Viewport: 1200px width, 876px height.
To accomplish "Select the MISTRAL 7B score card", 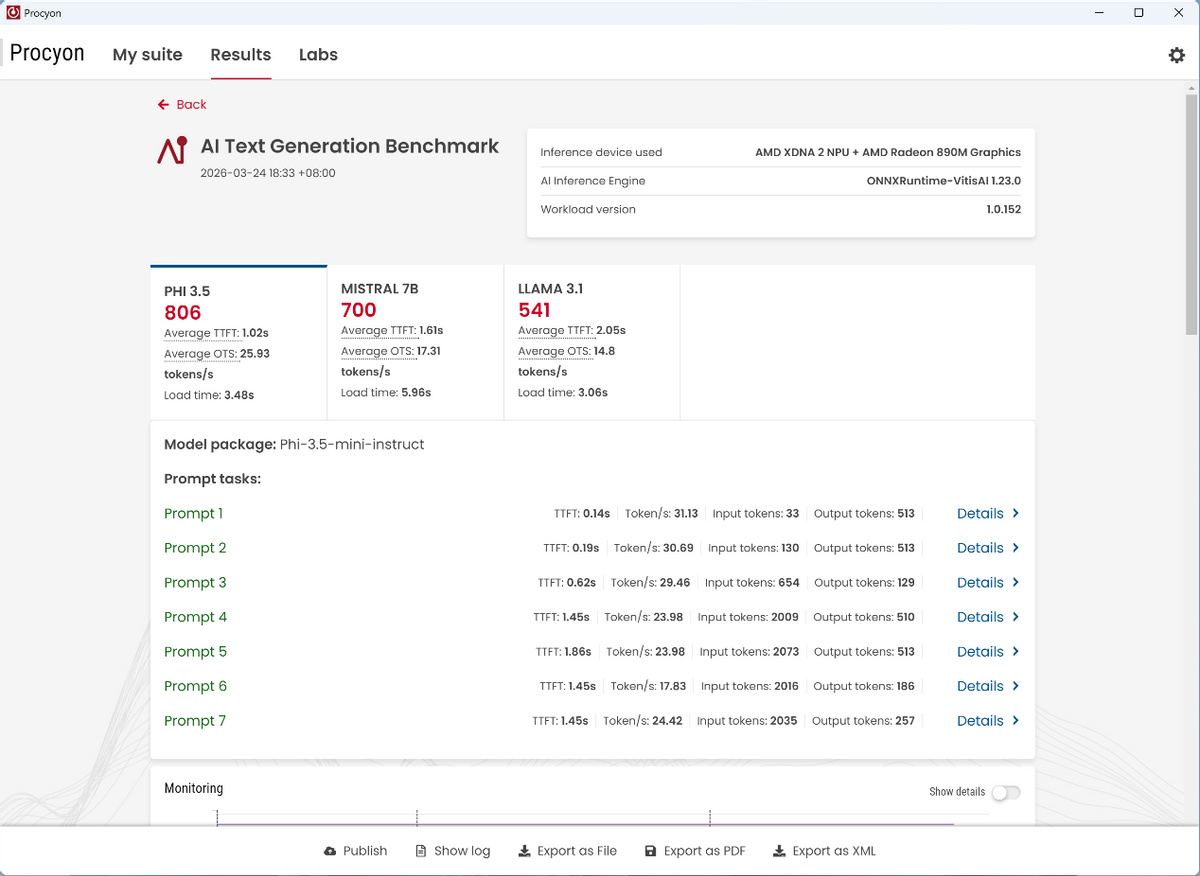I will point(415,342).
